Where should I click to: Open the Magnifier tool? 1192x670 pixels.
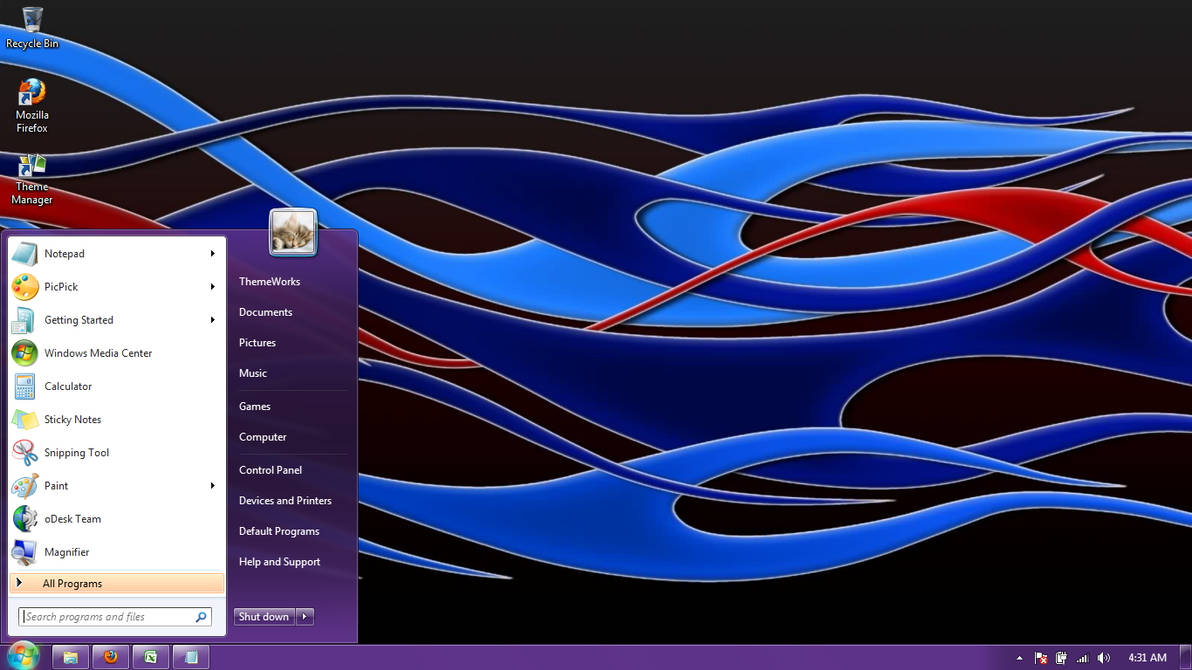pos(67,552)
